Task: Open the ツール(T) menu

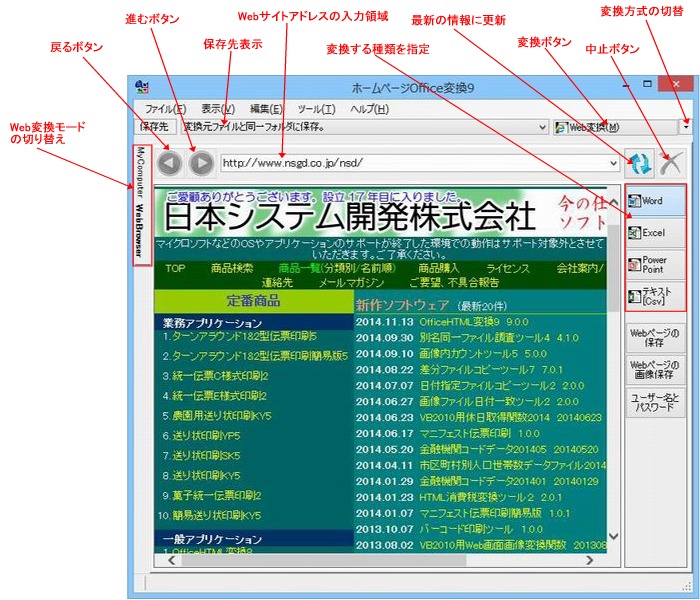Action: (x=316, y=109)
